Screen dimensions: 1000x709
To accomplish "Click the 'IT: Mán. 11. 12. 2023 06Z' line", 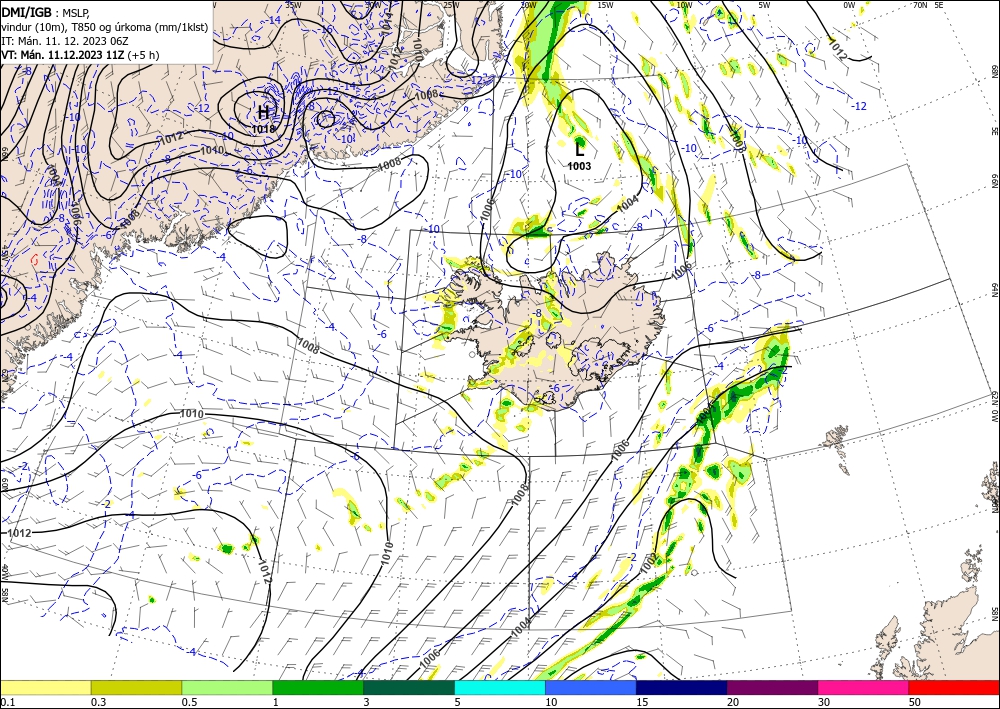I will [x=65, y=41].
